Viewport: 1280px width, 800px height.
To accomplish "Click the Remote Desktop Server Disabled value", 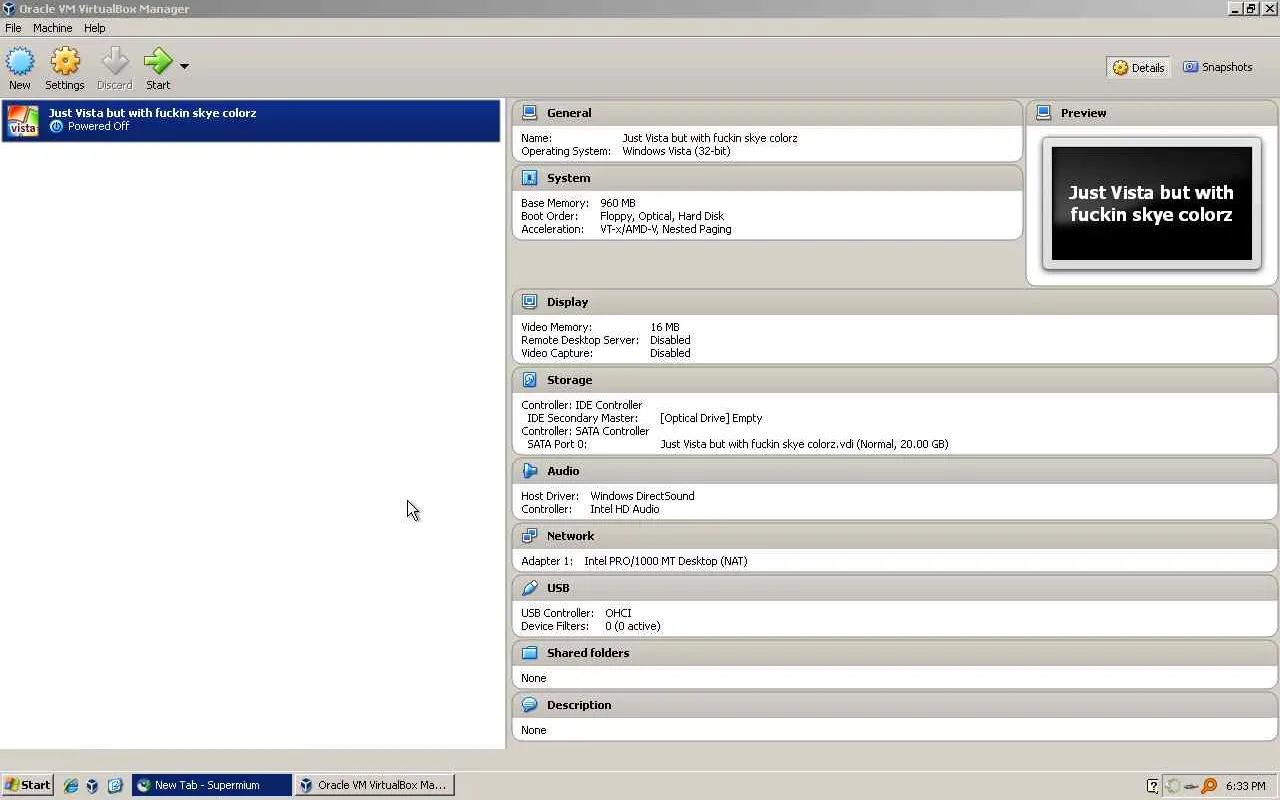I will [x=670, y=340].
